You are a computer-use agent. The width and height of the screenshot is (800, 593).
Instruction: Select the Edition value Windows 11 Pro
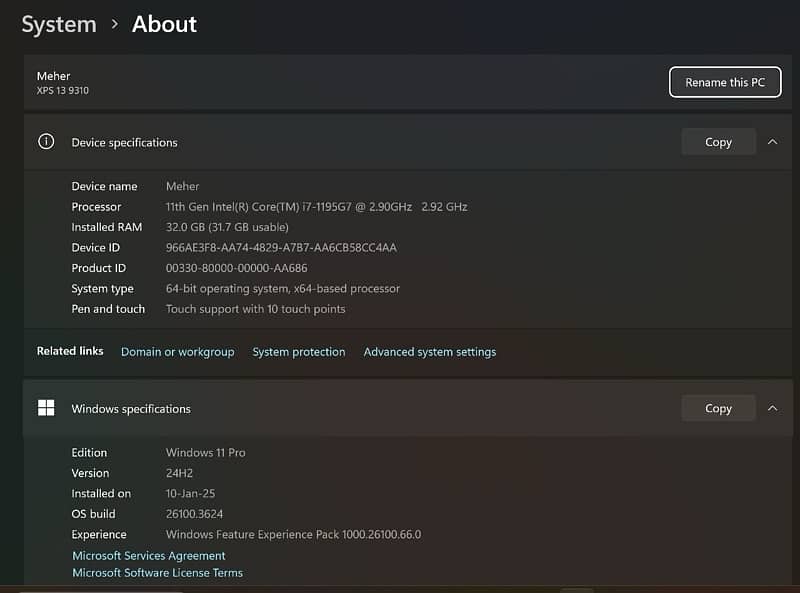pos(206,453)
